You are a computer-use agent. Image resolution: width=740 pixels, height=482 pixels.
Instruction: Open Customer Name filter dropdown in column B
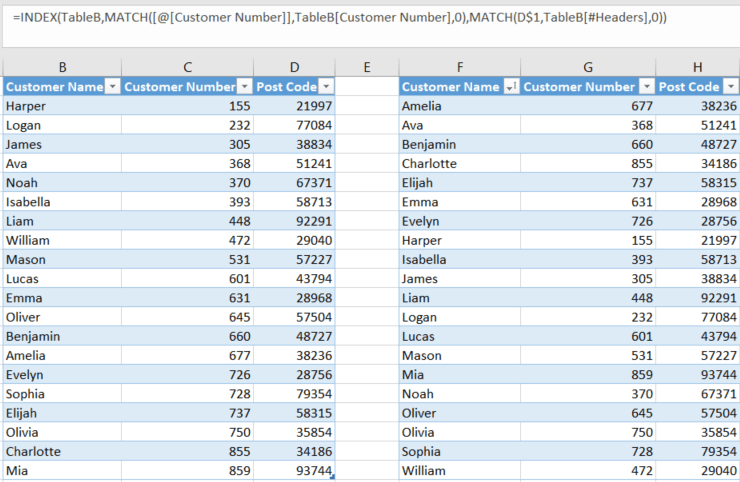(112, 87)
